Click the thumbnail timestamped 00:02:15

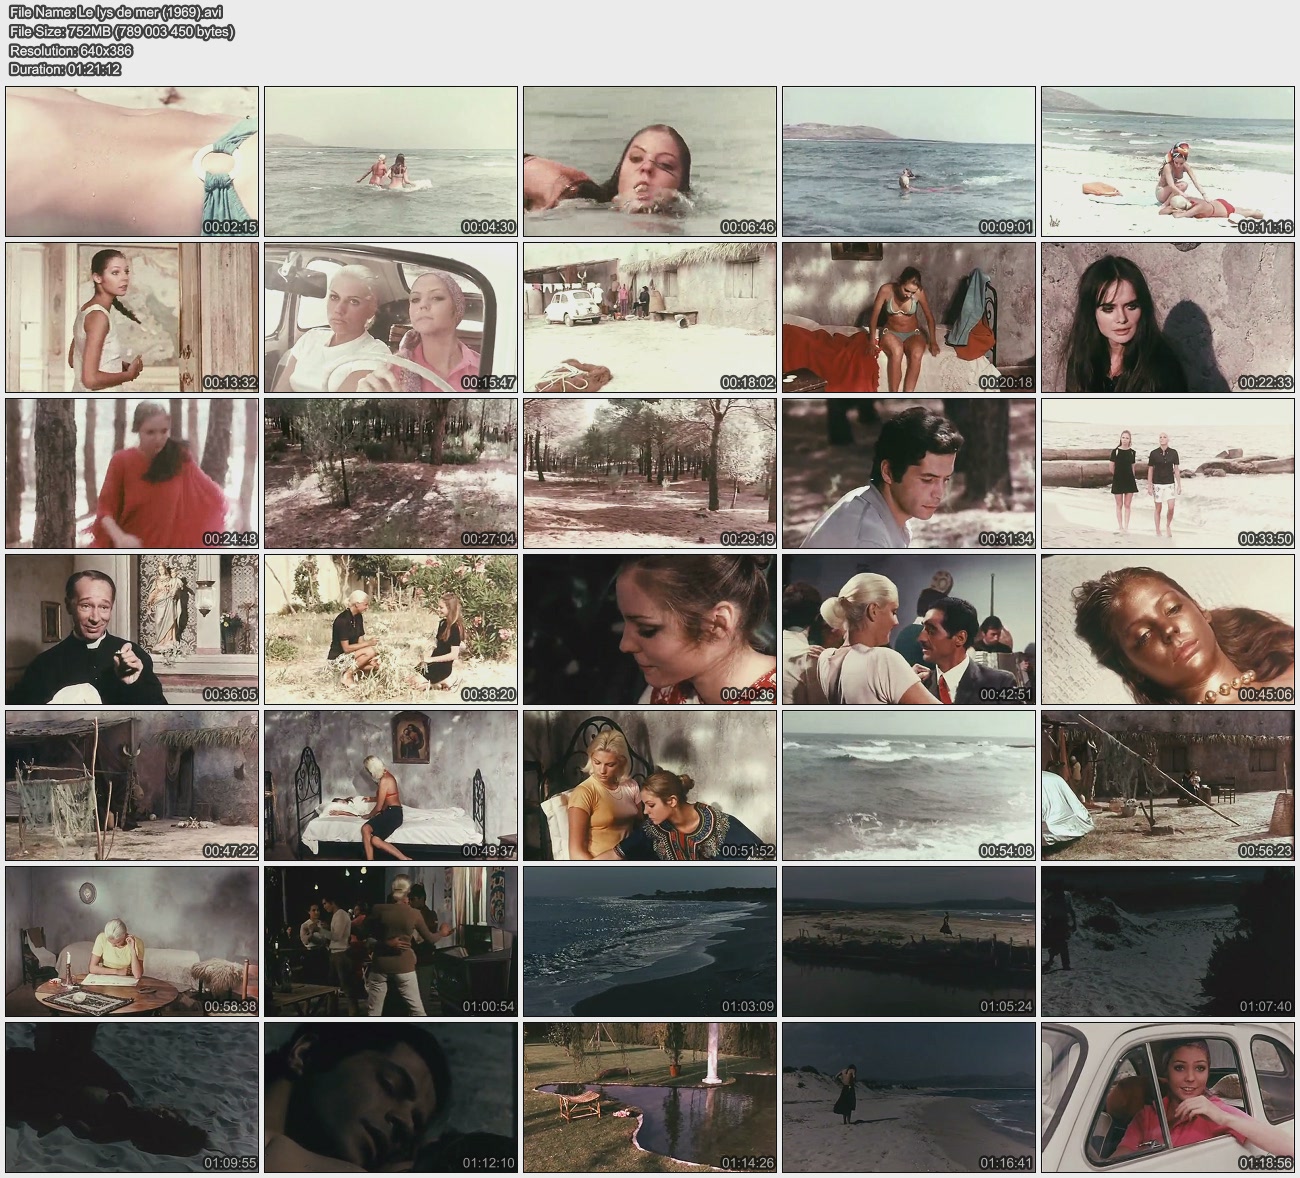132,162
